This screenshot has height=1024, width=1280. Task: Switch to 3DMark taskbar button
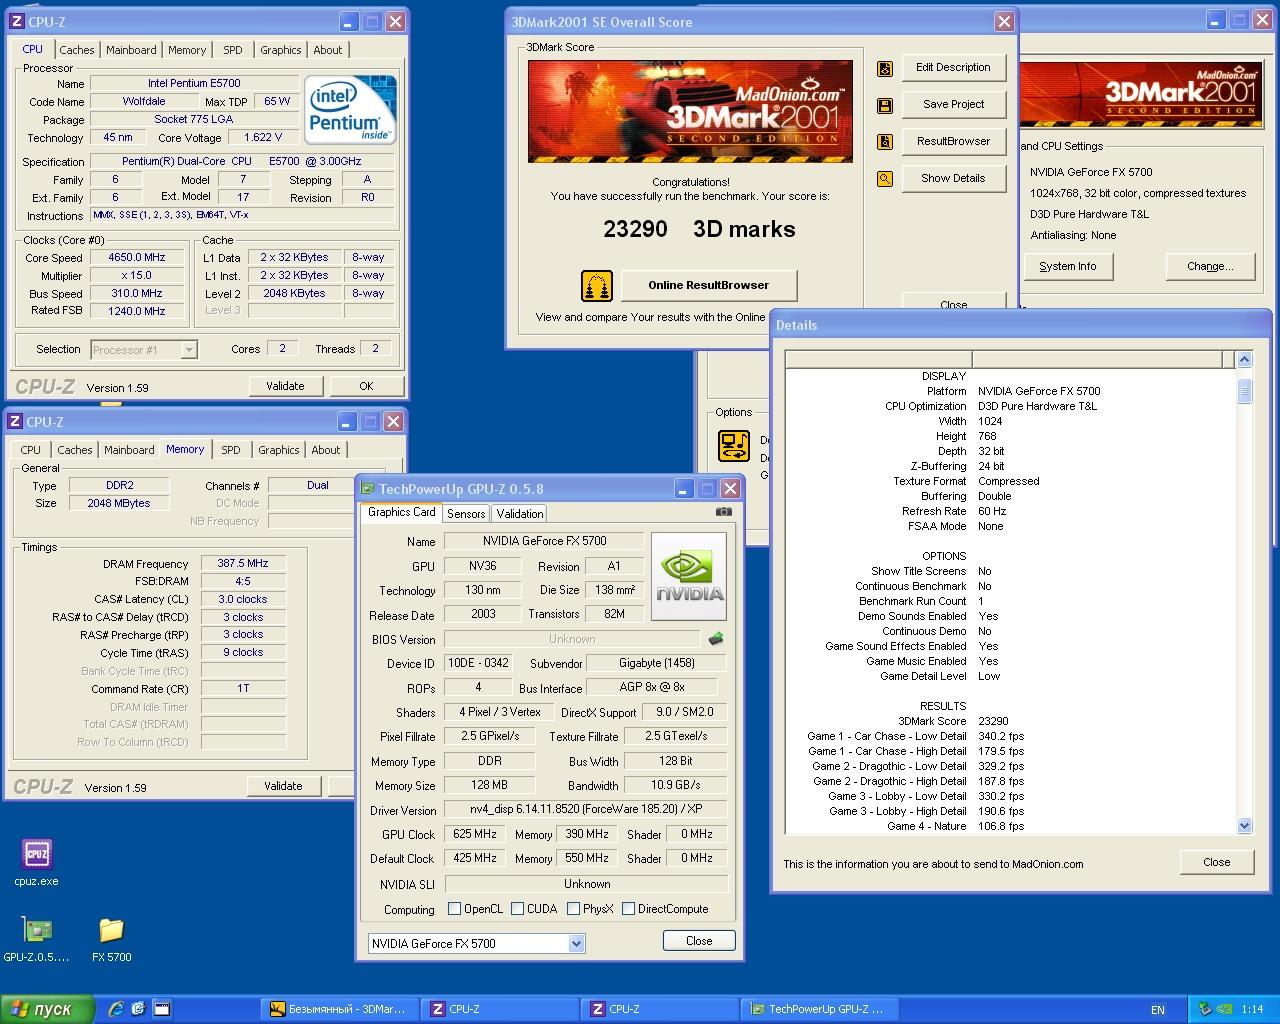pyautogui.click(x=338, y=1010)
